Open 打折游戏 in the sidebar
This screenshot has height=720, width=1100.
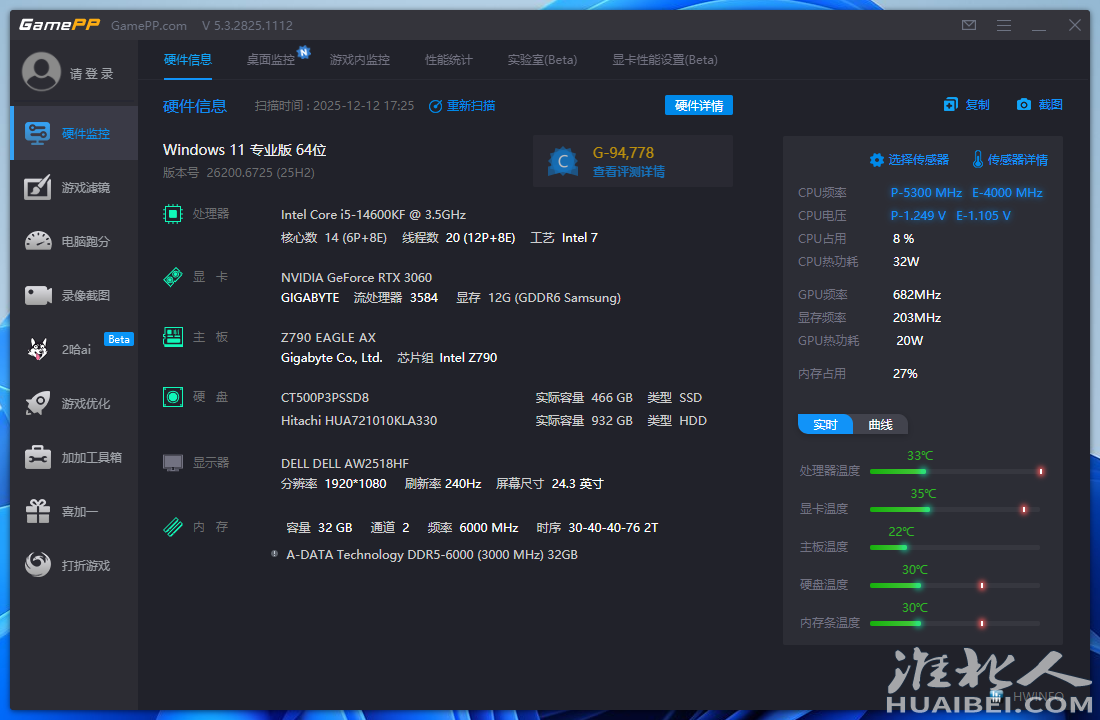pos(74,565)
